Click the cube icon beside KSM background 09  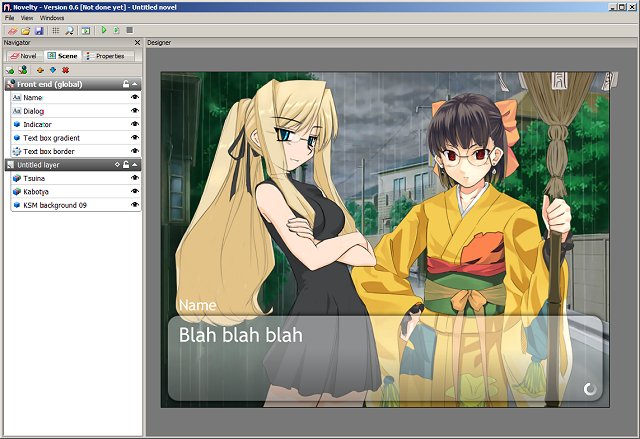(x=17, y=205)
